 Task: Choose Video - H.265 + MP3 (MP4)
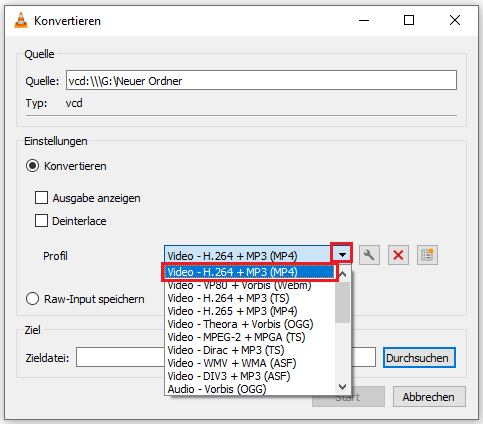tap(250, 311)
